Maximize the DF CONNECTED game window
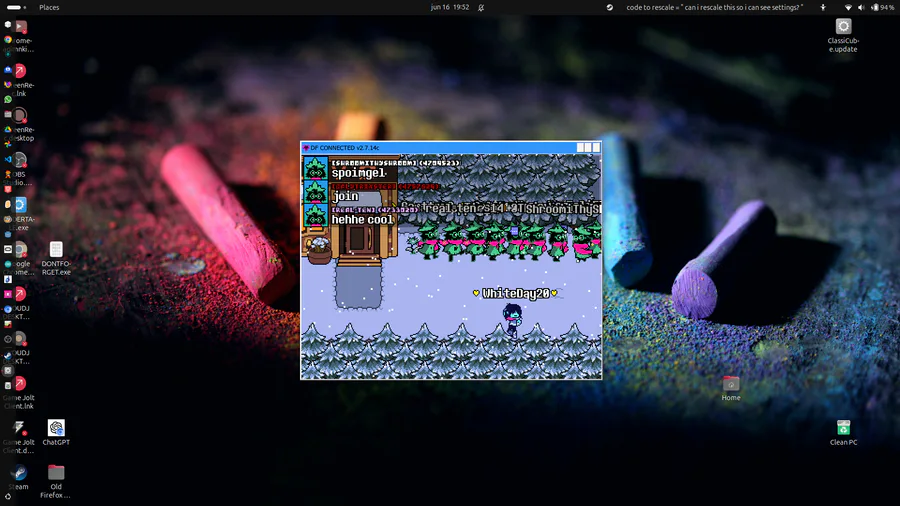The width and height of the screenshot is (900, 506). pos(588,147)
